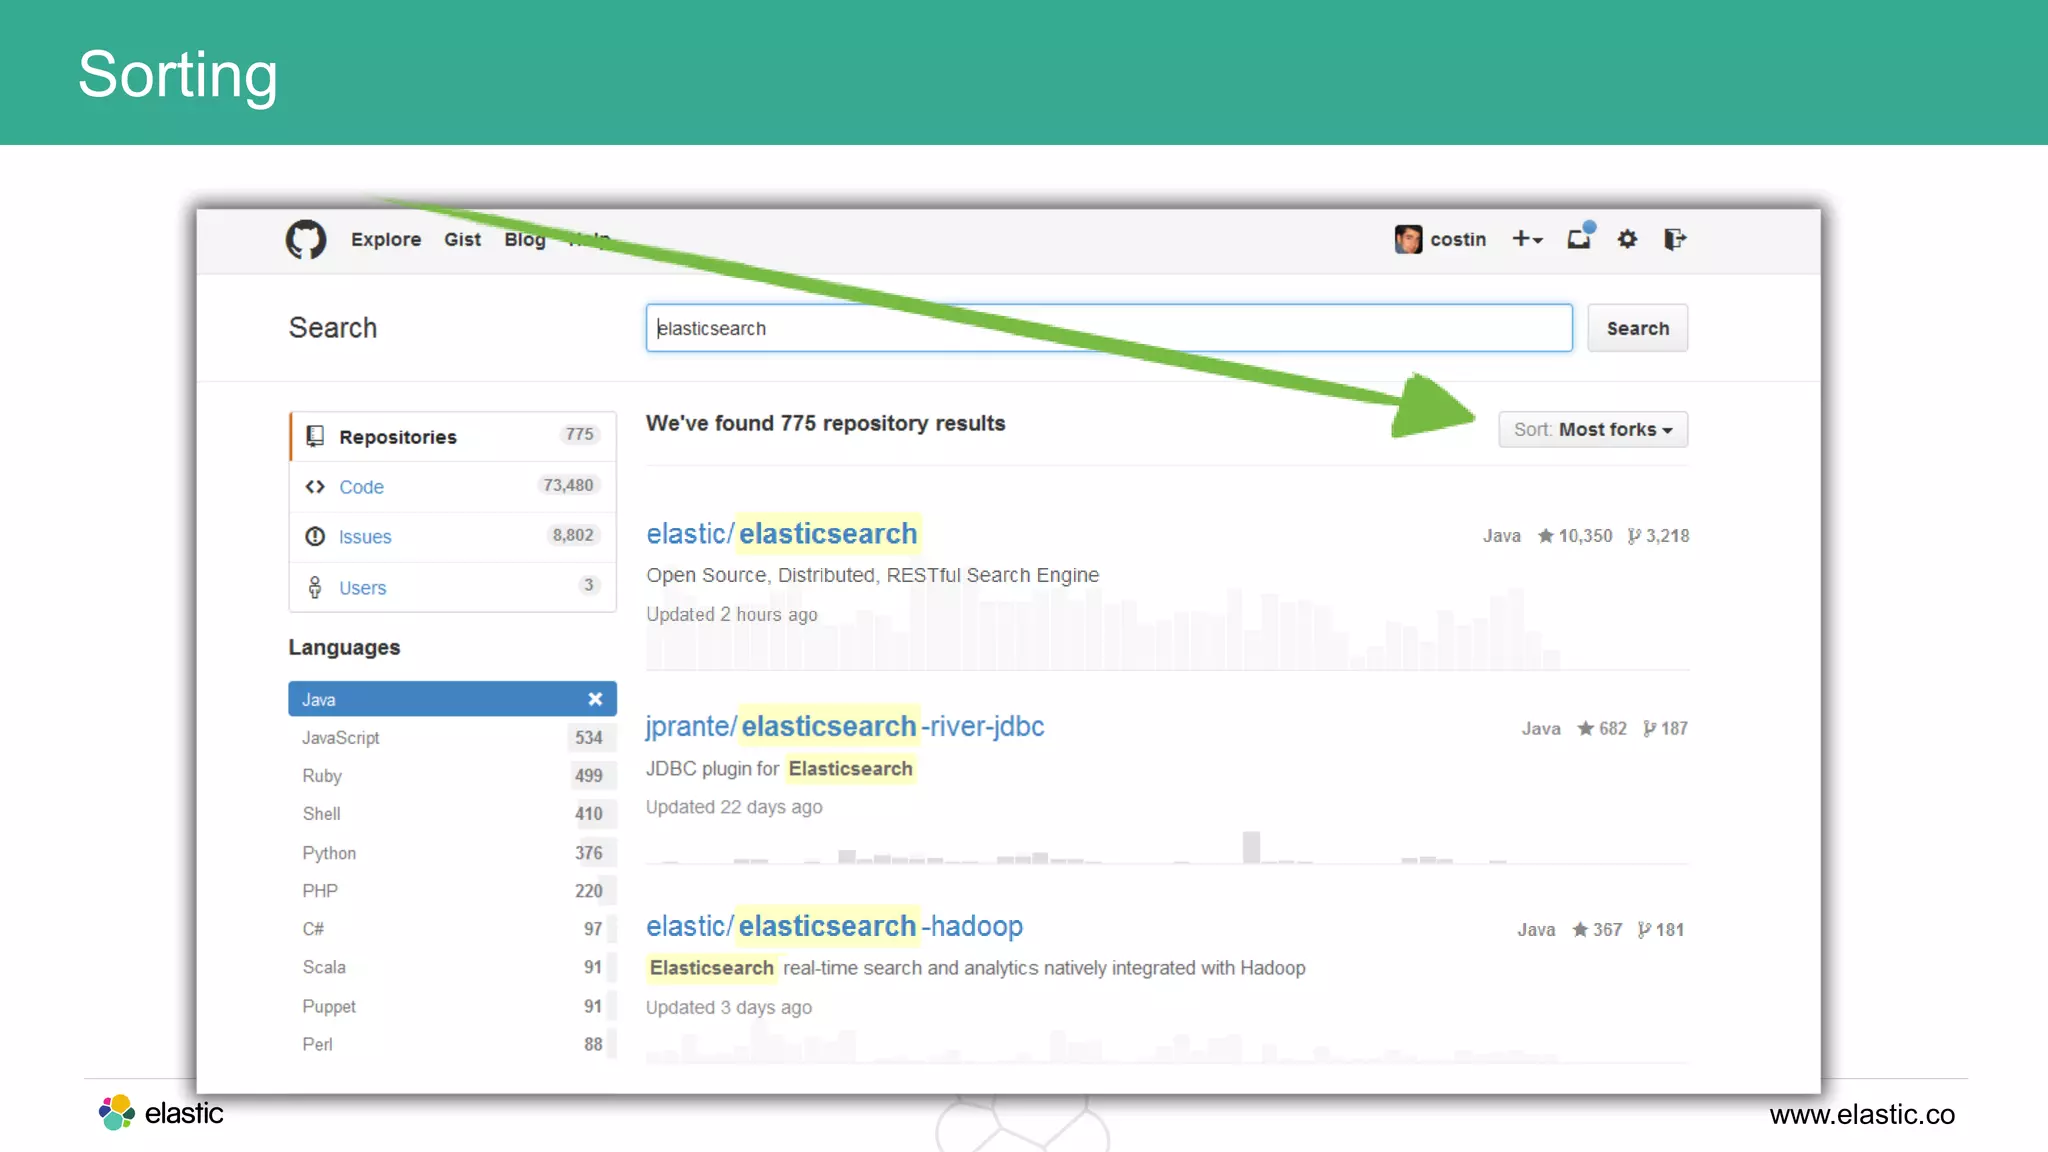This screenshot has width=2048, height=1152.
Task: Remove the Java language filter
Action: coord(595,699)
